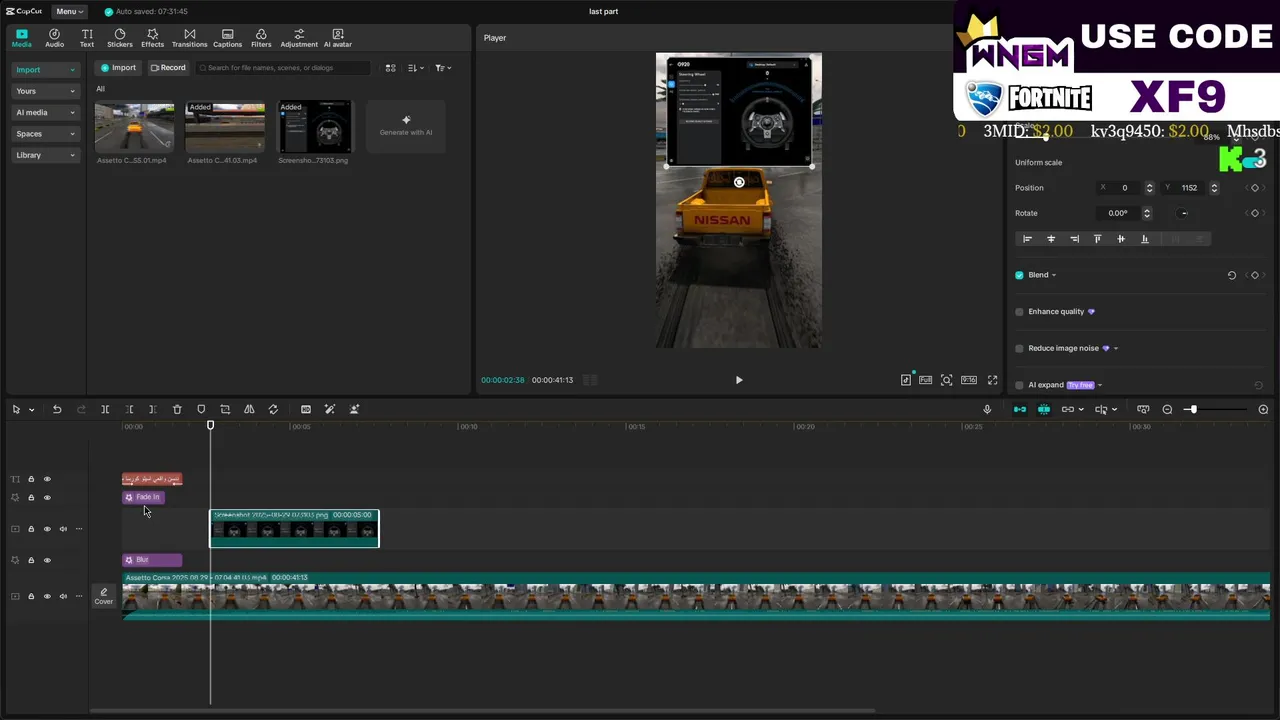Hide the Blur effect track

click(x=47, y=560)
